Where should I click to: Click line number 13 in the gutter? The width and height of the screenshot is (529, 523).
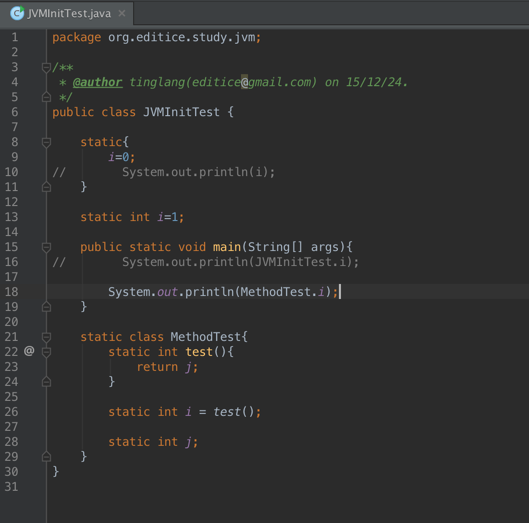coord(11,217)
